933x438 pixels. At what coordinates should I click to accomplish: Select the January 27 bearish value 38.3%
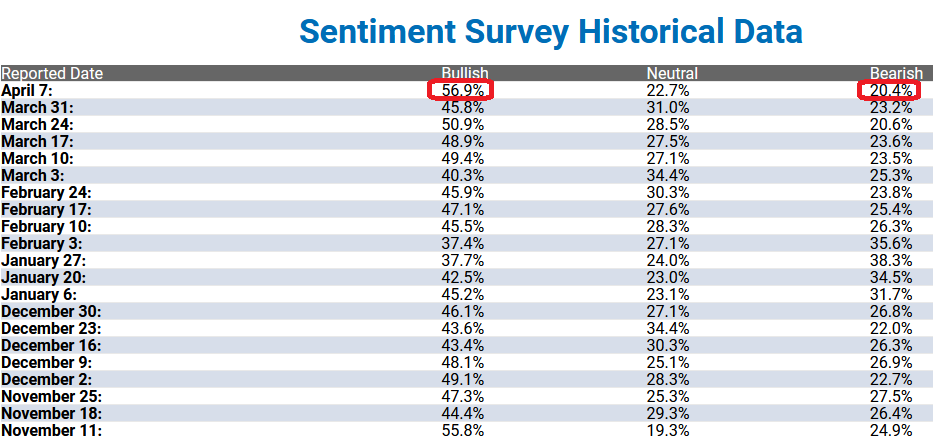click(x=891, y=260)
